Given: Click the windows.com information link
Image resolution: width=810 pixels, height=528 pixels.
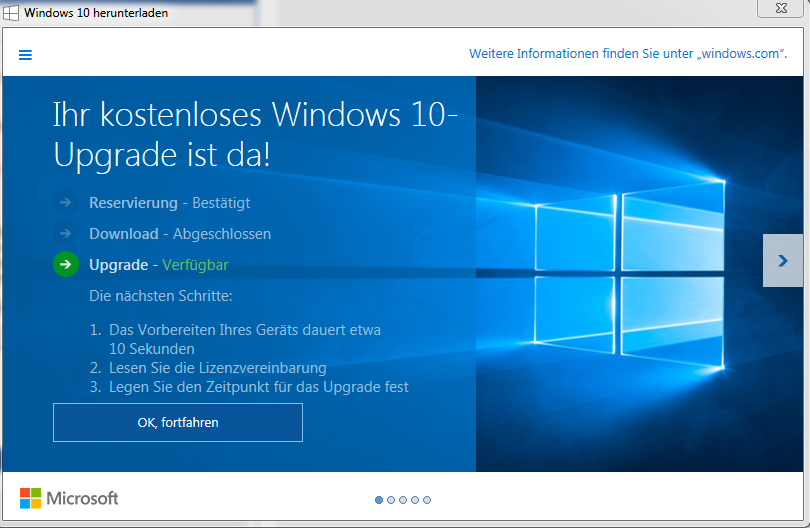Looking at the screenshot, I should pos(628,54).
